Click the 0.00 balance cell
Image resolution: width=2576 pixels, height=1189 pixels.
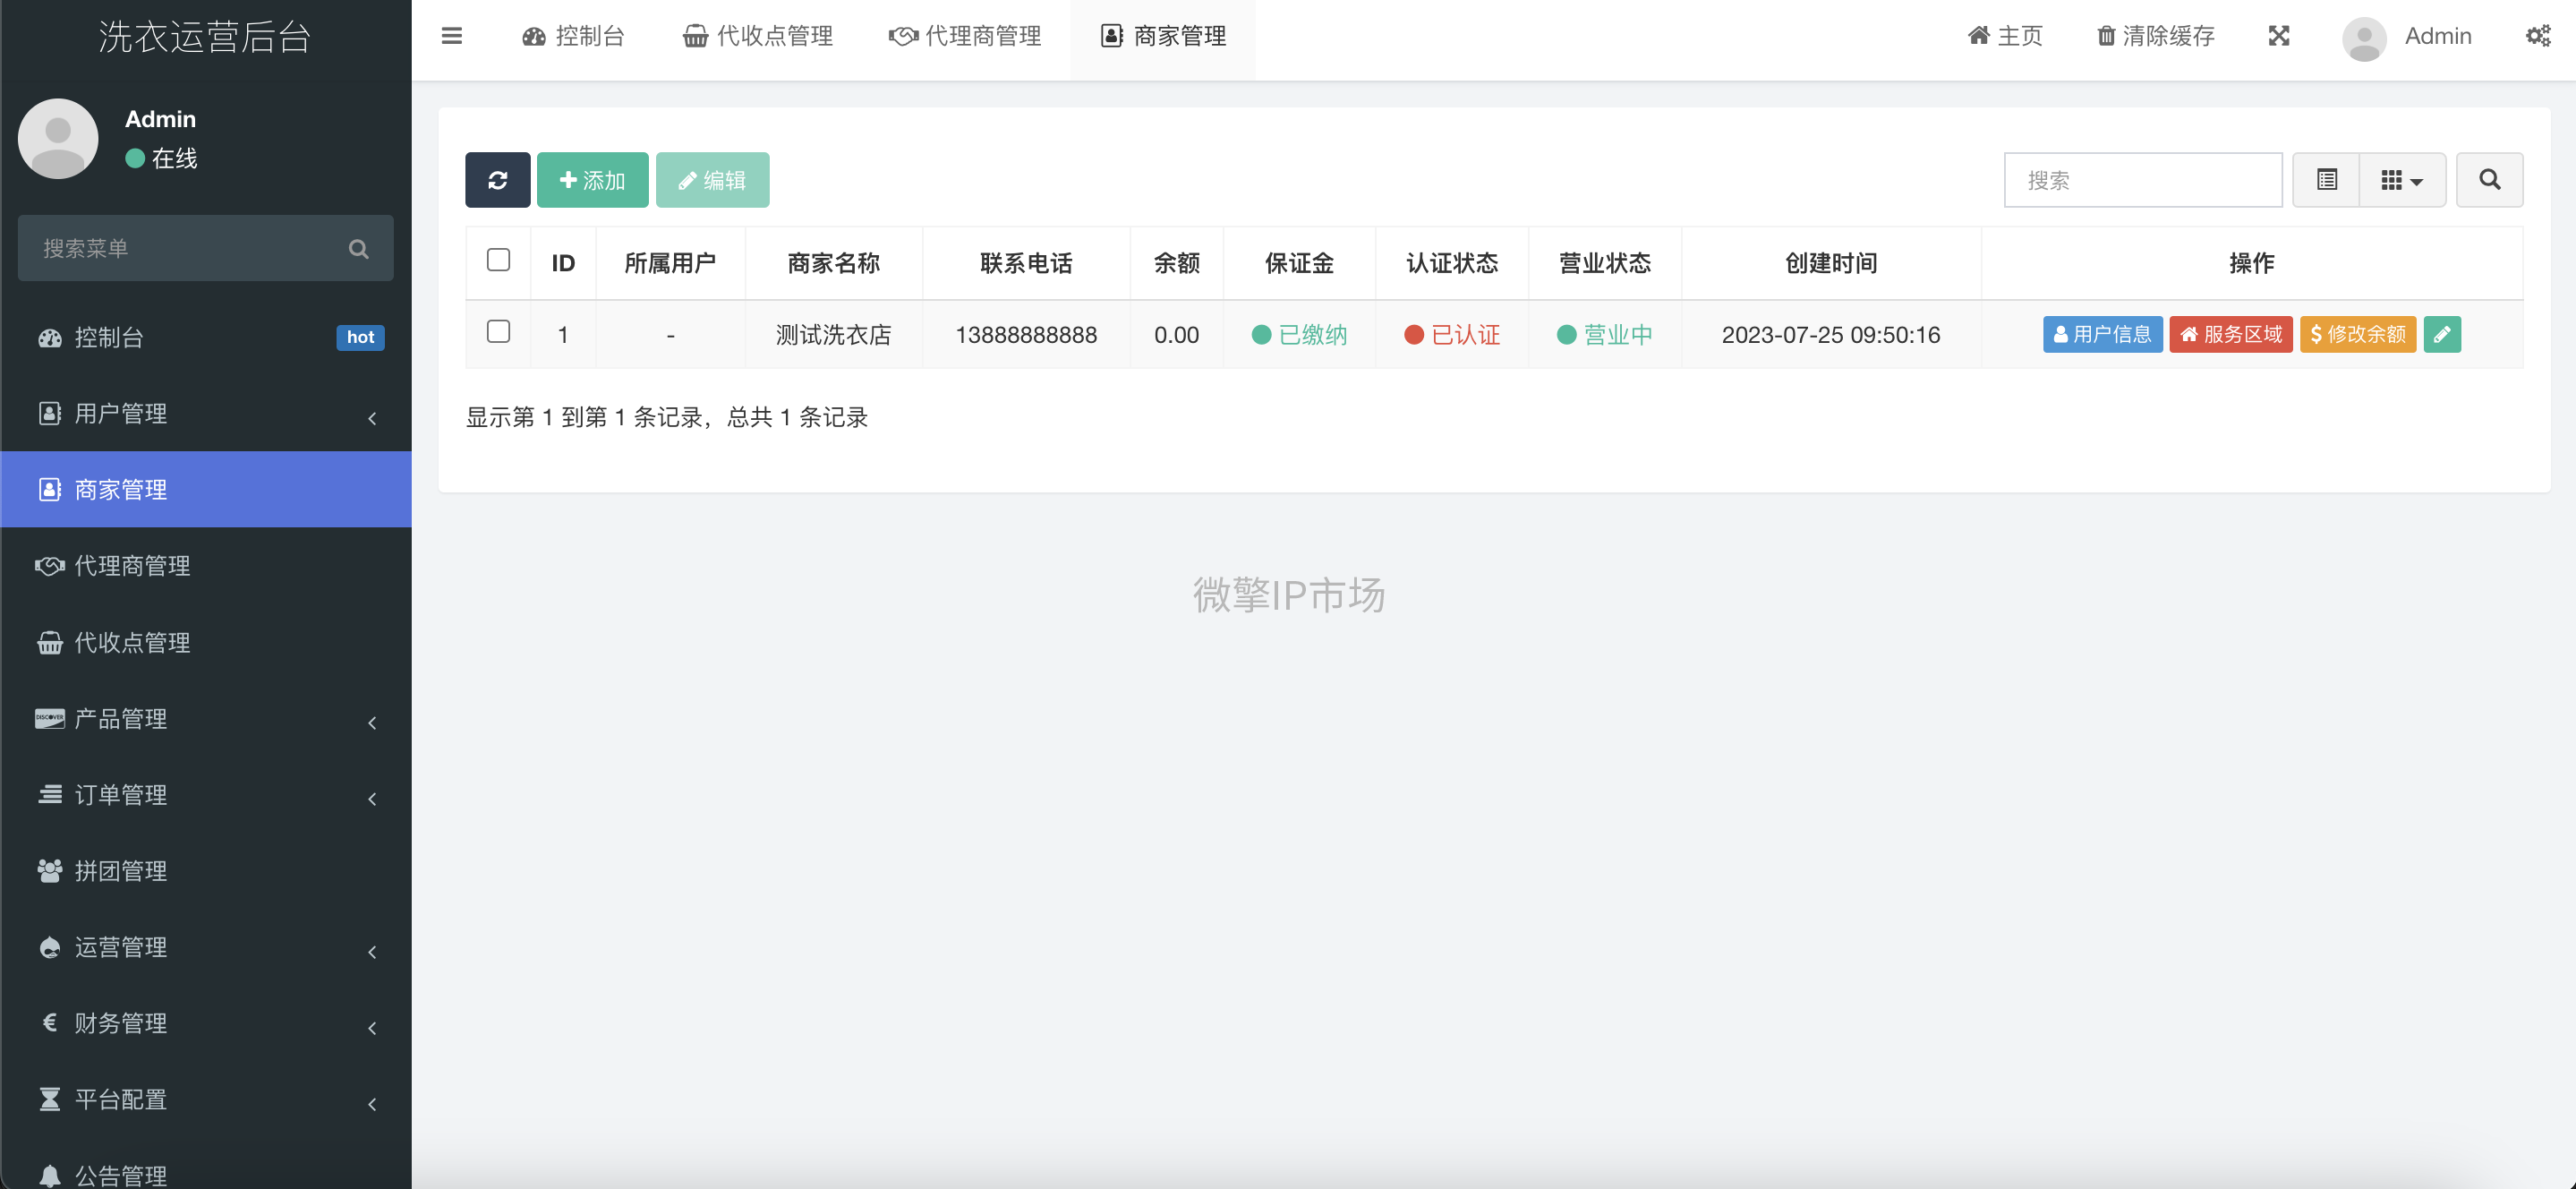point(1176,335)
